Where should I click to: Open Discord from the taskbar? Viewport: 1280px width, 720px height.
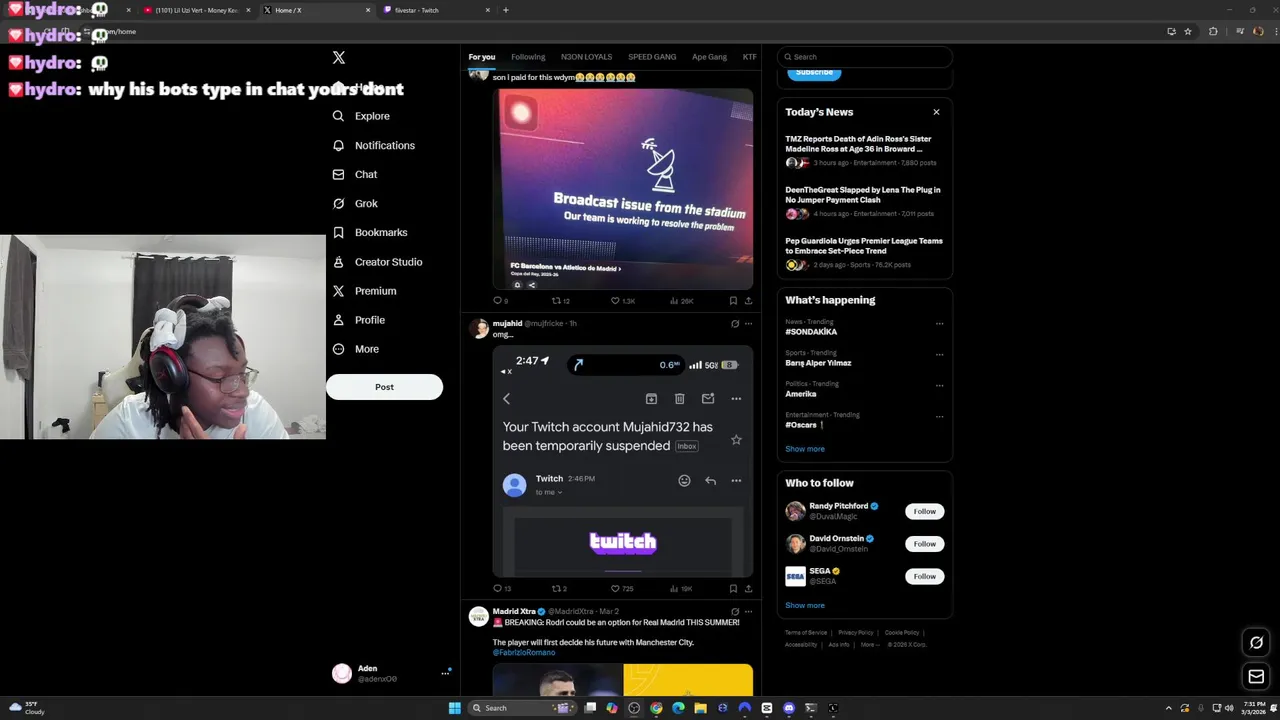[x=789, y=708]
